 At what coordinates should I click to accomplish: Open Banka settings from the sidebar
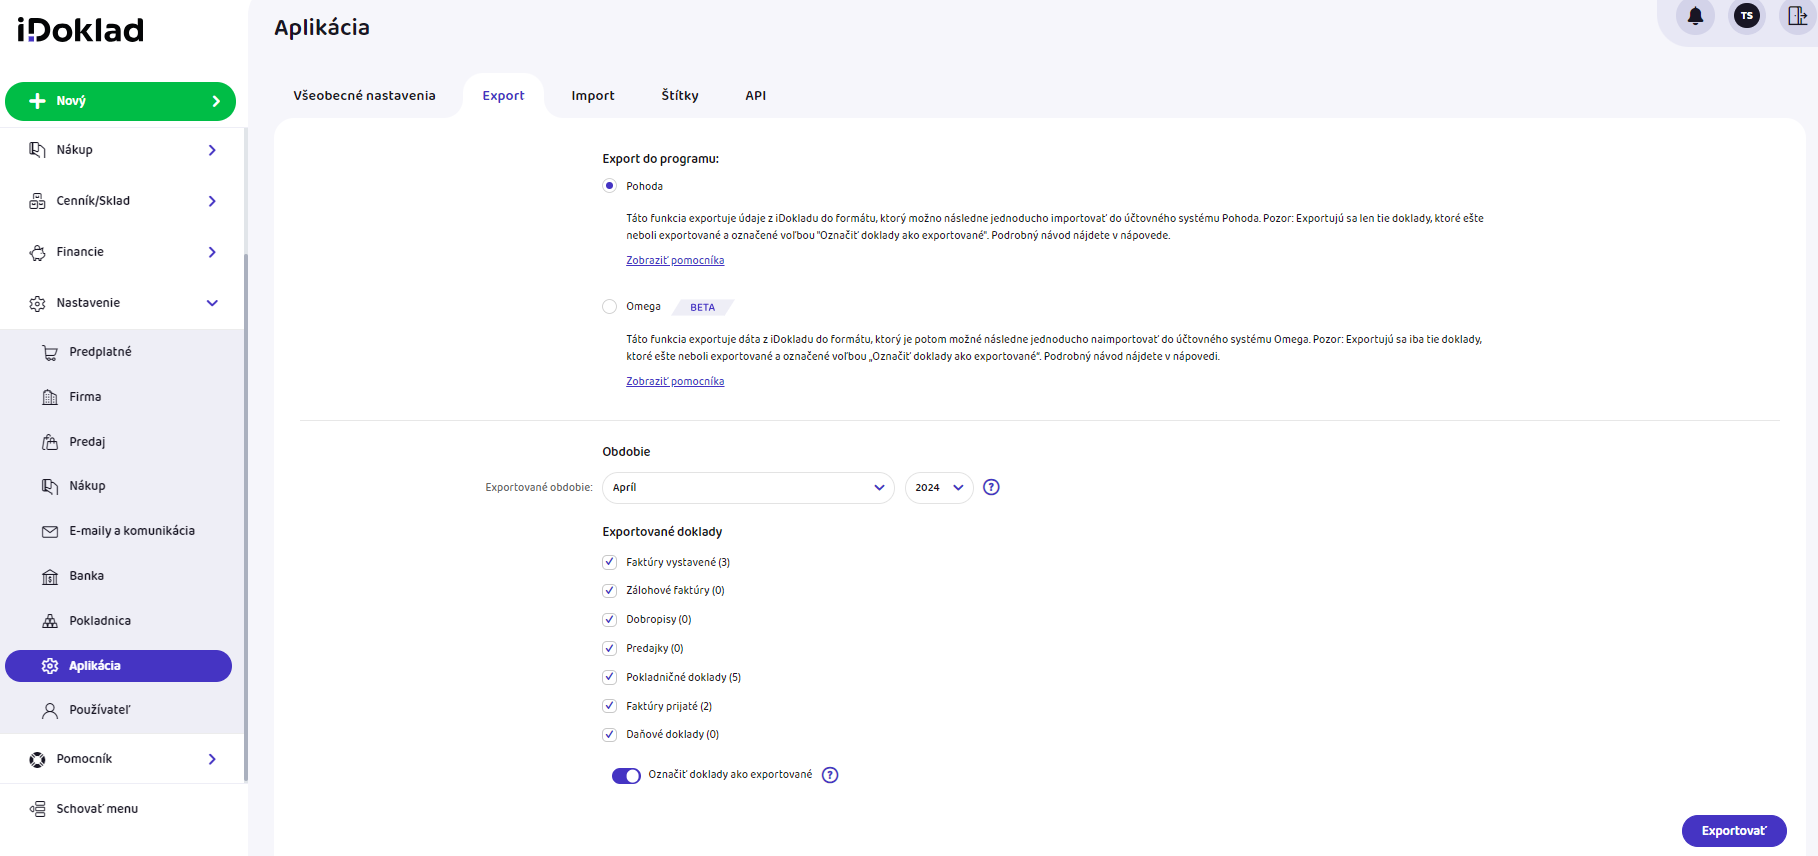coord(86,576)
